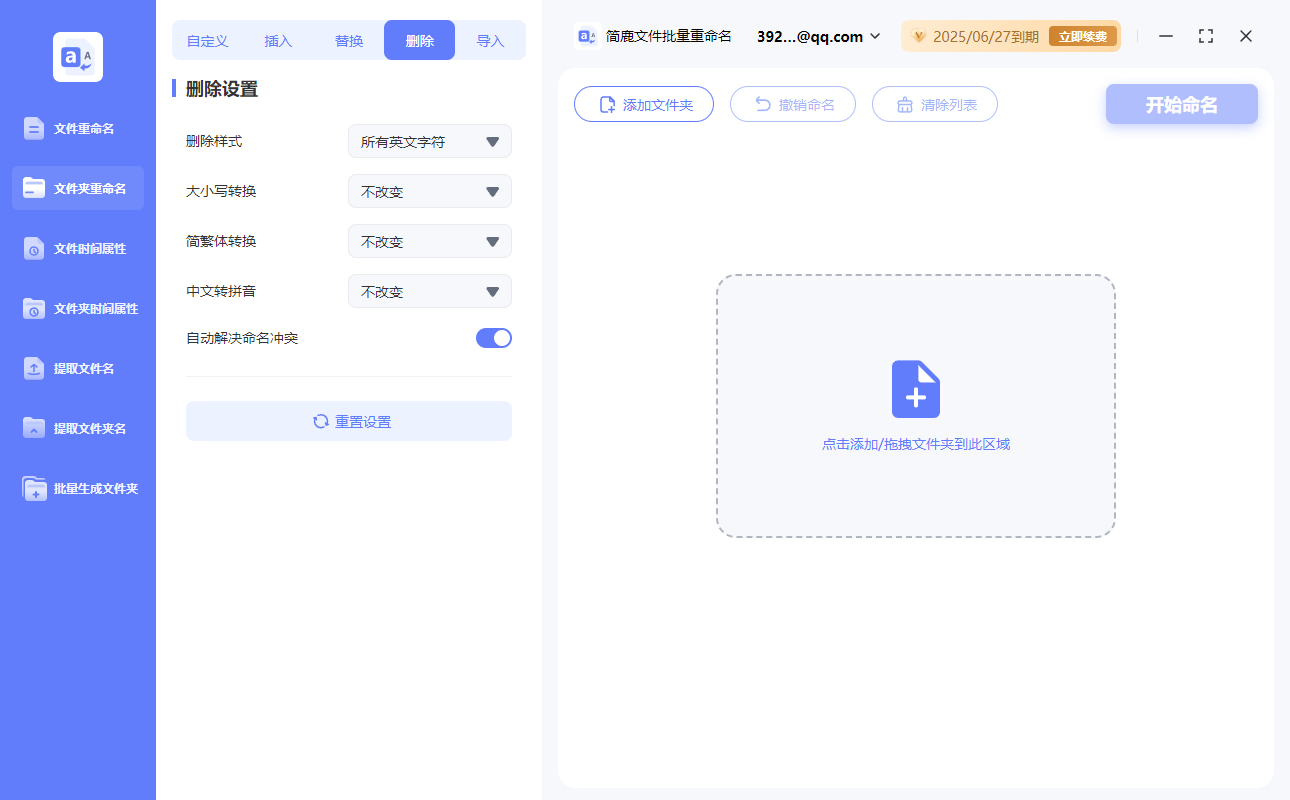
Task: Expand the 删除样式 dropdown
Action: (x=430, y=142)
